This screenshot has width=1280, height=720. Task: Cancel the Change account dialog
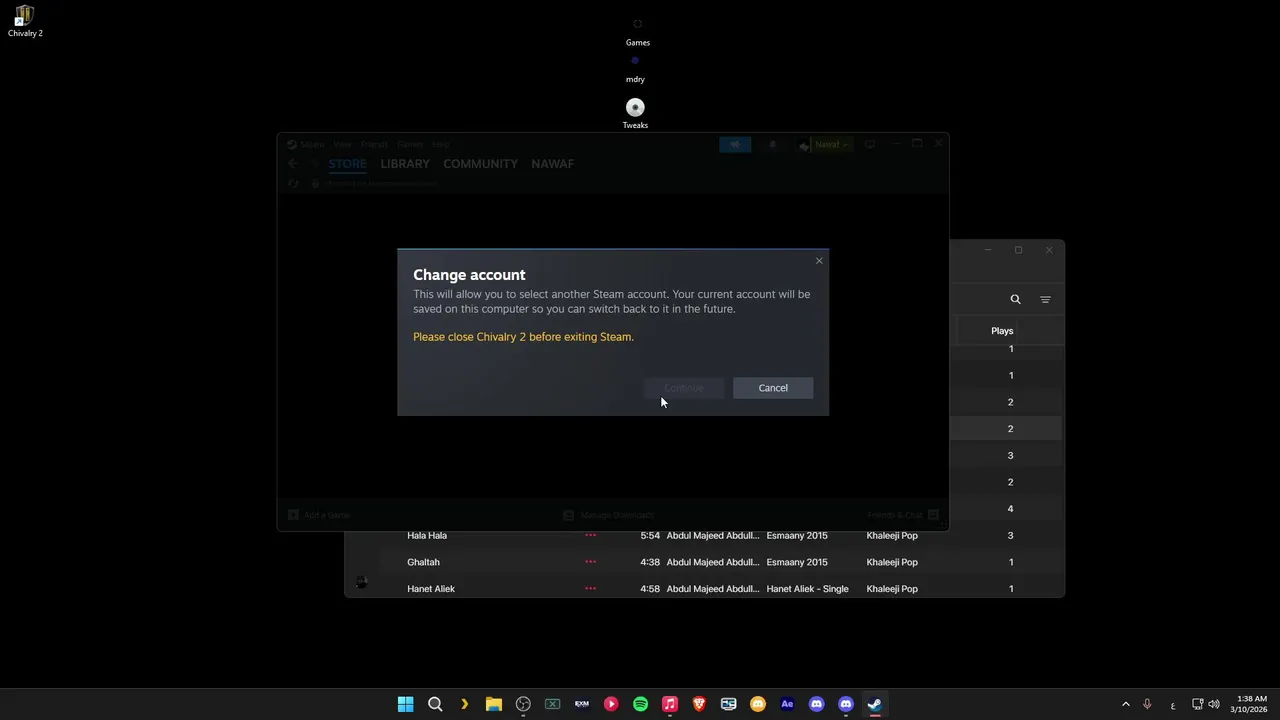773,388
